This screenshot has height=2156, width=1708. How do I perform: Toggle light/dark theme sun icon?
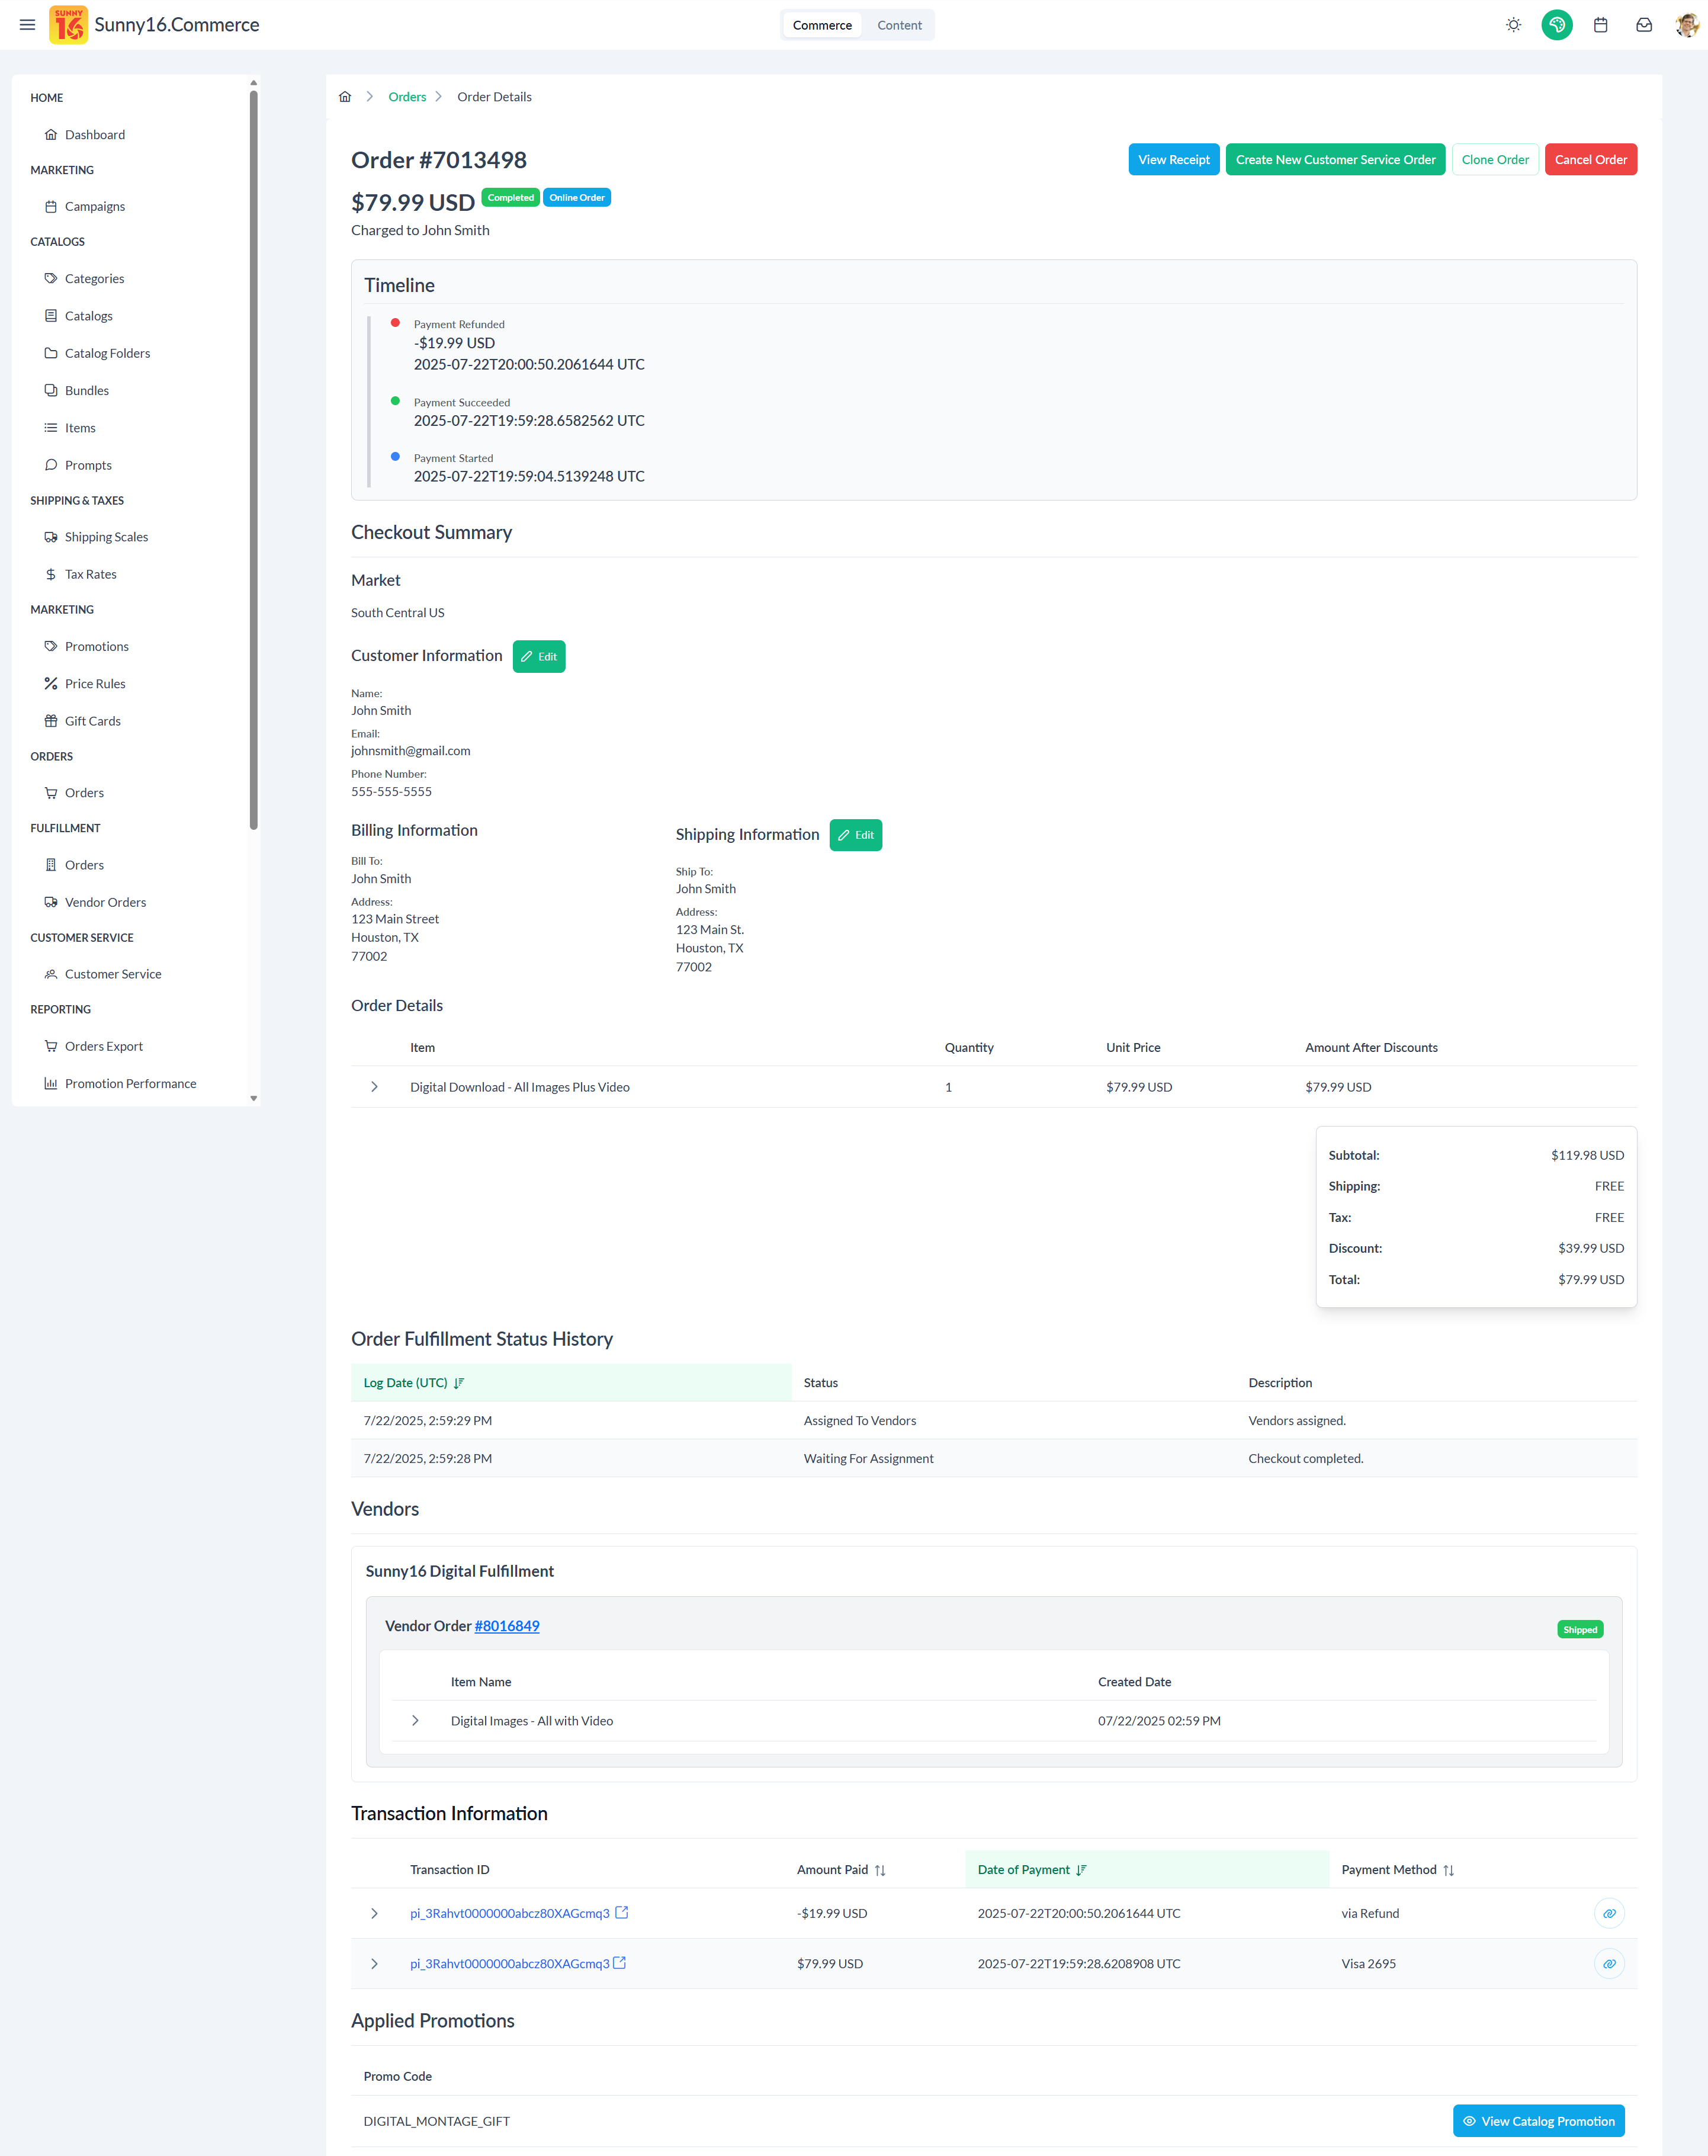pos(1513,25)
